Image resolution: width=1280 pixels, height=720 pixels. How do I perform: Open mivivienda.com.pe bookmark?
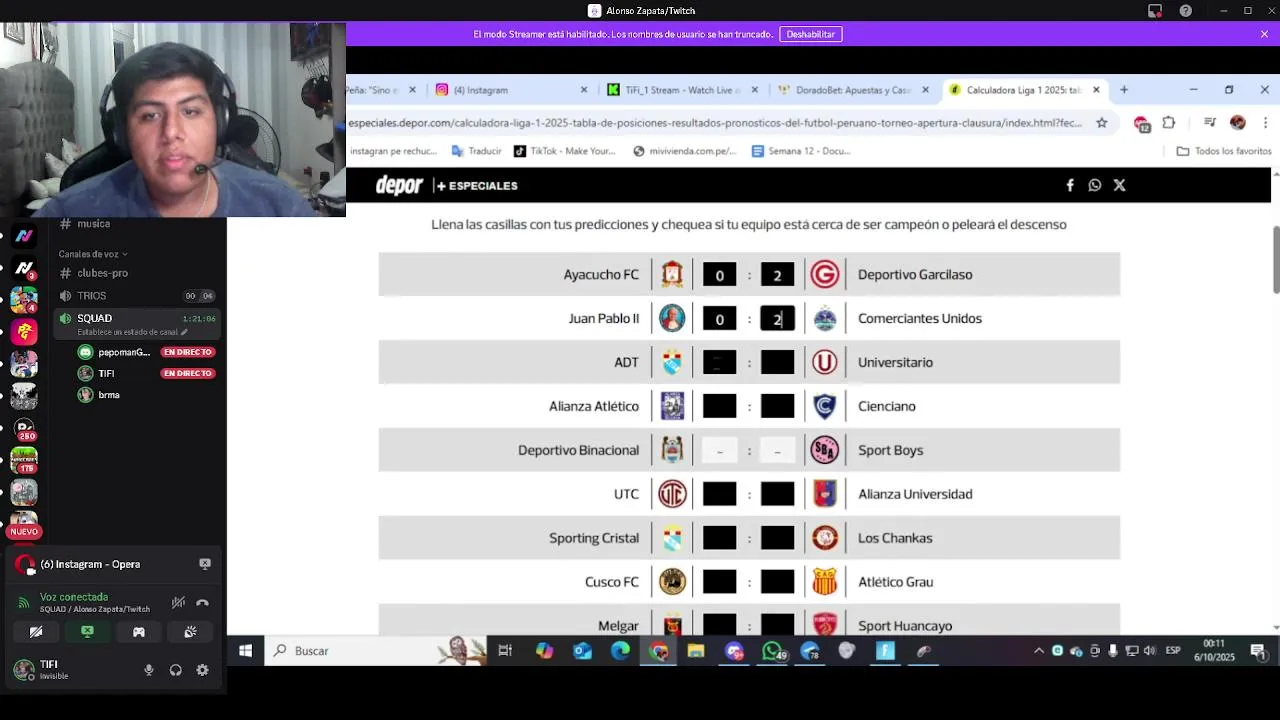click(685, 151)
